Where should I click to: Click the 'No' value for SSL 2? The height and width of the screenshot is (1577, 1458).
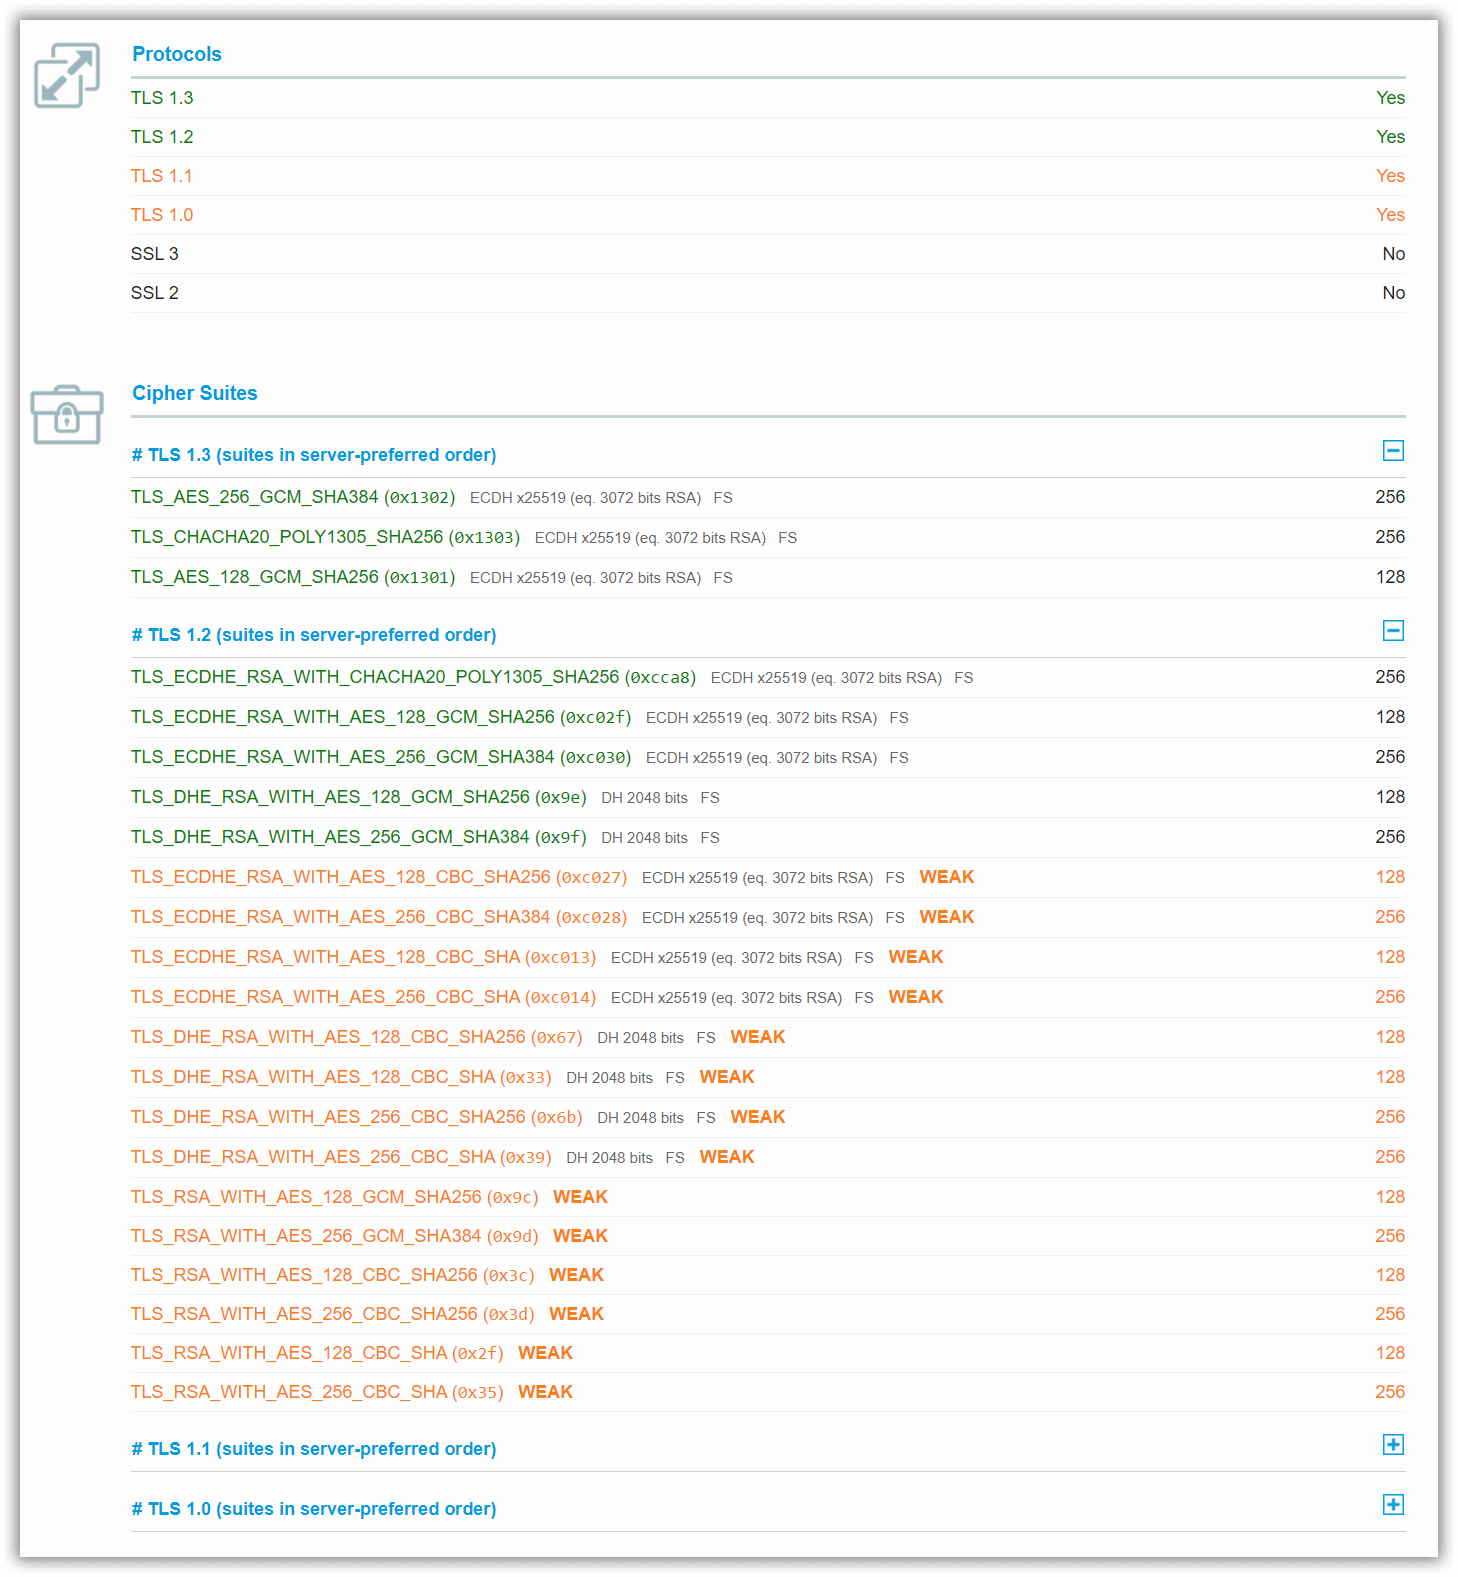pyautogui.click(x=1394, y=293)
